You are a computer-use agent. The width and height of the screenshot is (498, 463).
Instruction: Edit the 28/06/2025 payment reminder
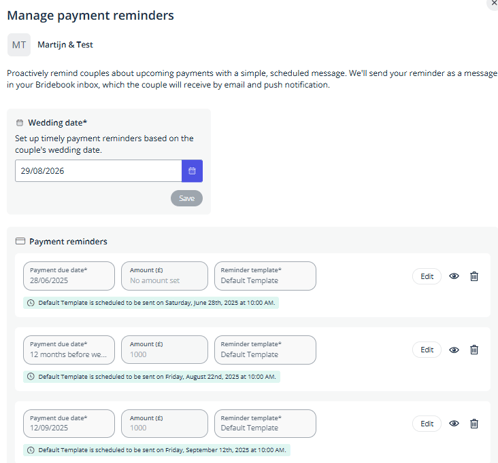427,276
